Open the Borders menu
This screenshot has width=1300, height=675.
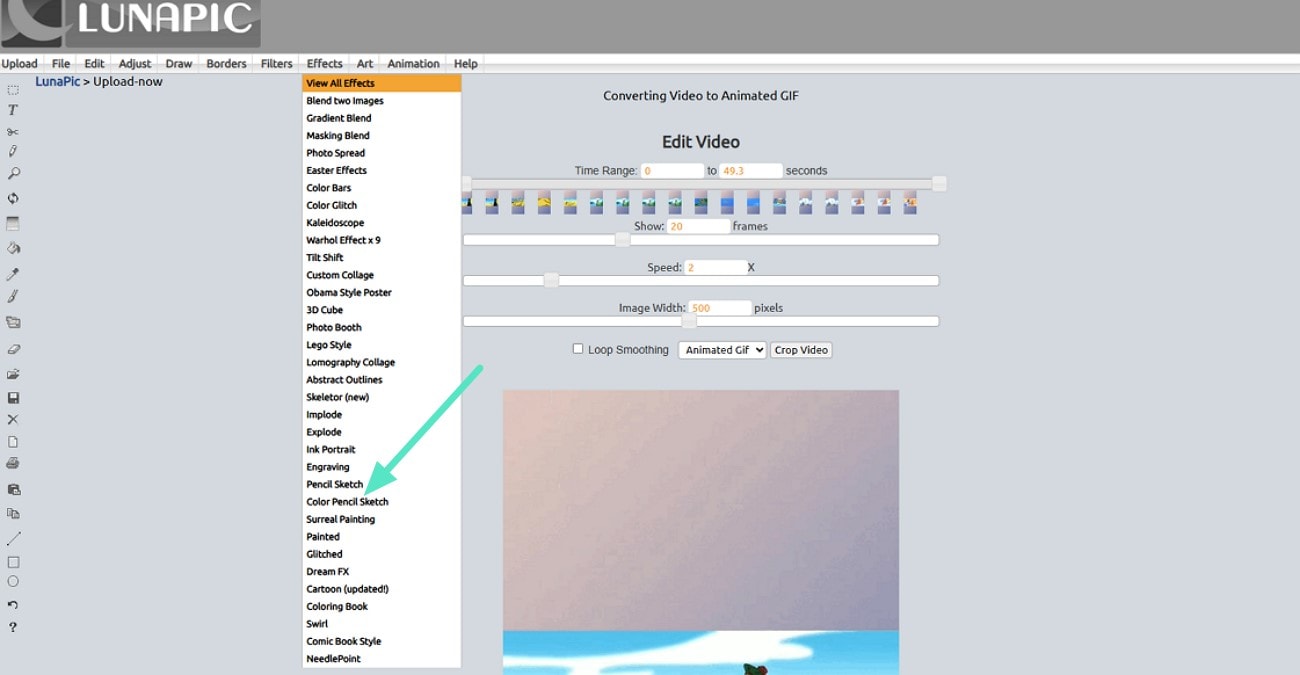click(x=226, y=63)
